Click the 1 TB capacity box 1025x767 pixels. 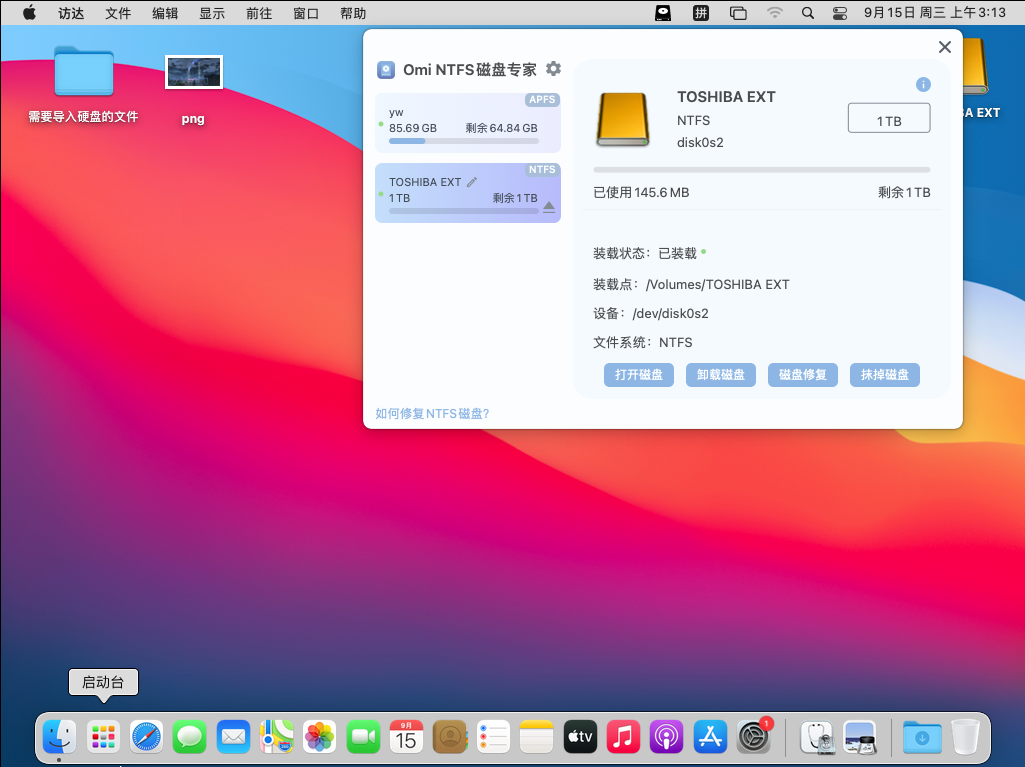point(888,118)
